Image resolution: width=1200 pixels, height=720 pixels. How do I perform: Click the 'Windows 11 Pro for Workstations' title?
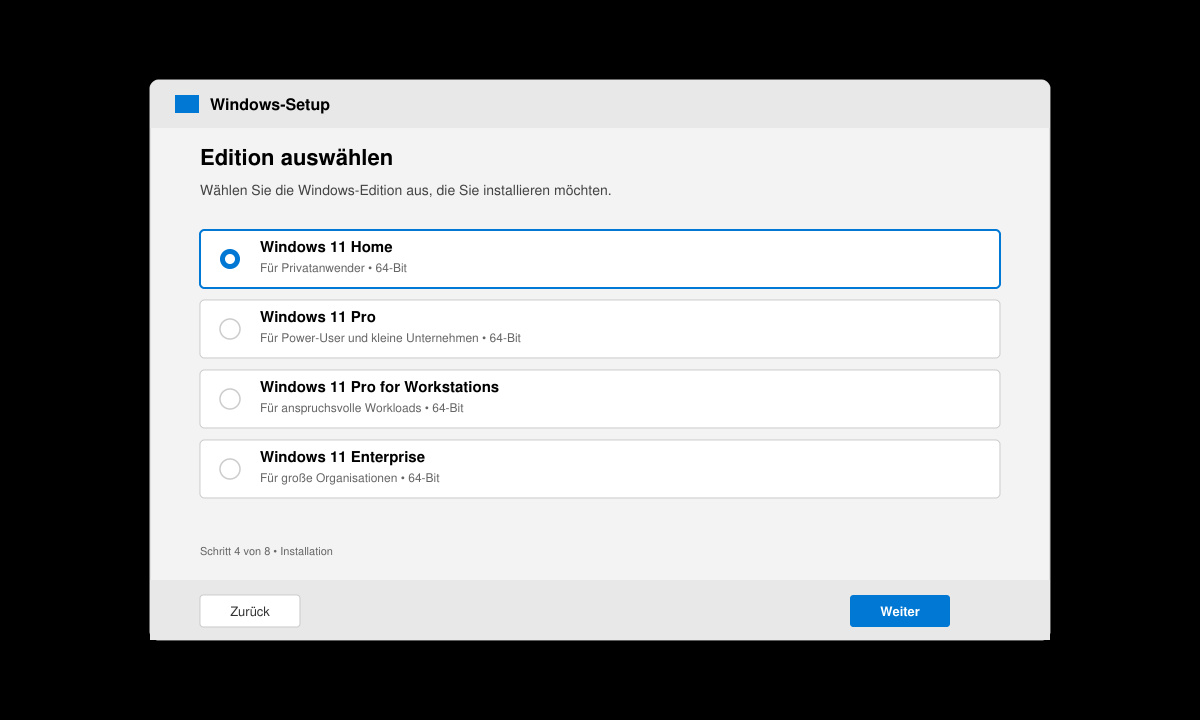379,387
